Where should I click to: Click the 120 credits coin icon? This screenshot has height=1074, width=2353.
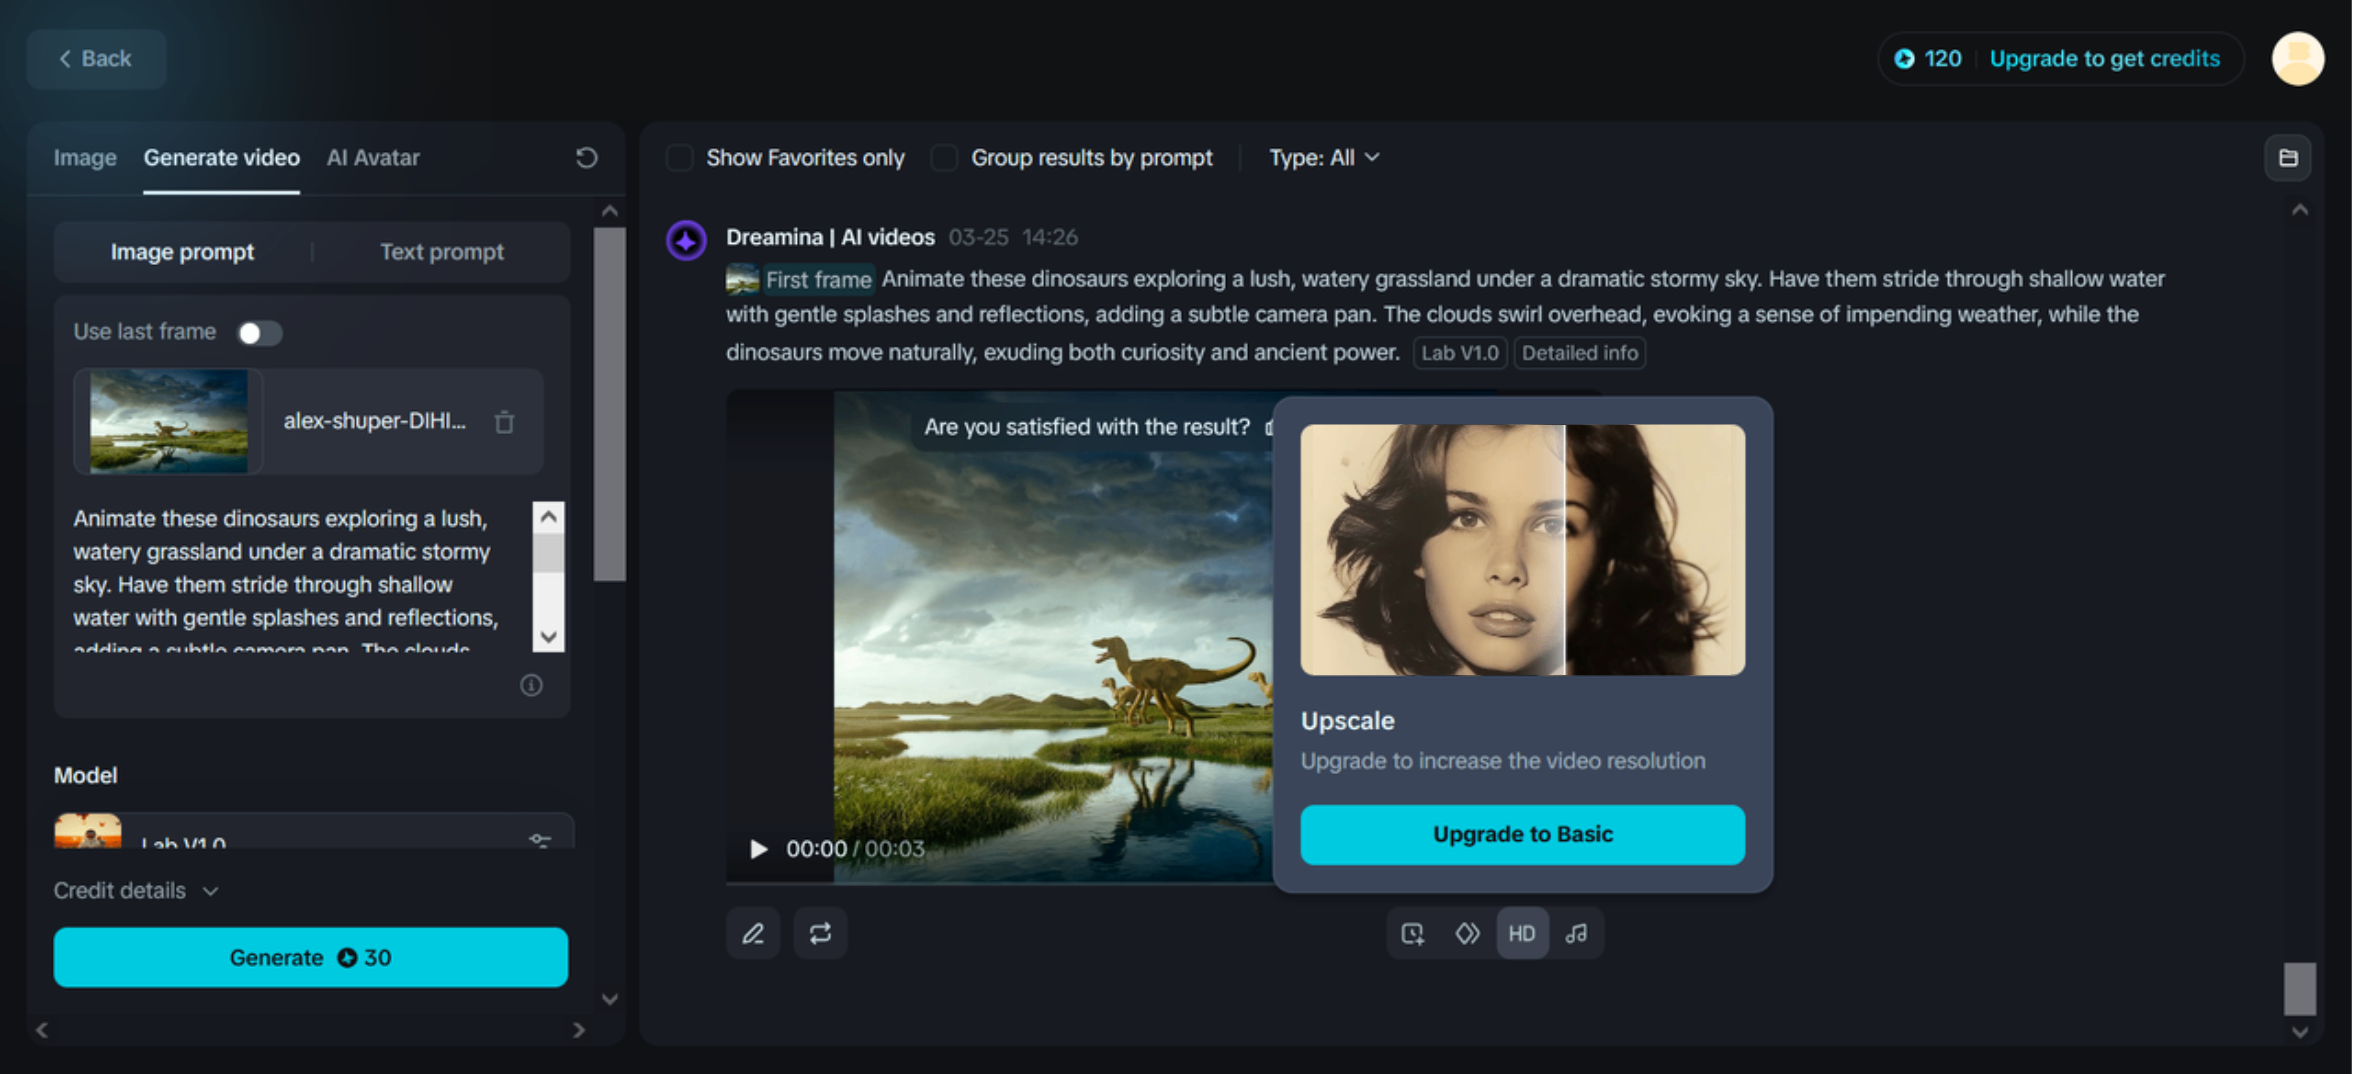coord(1905,59)
